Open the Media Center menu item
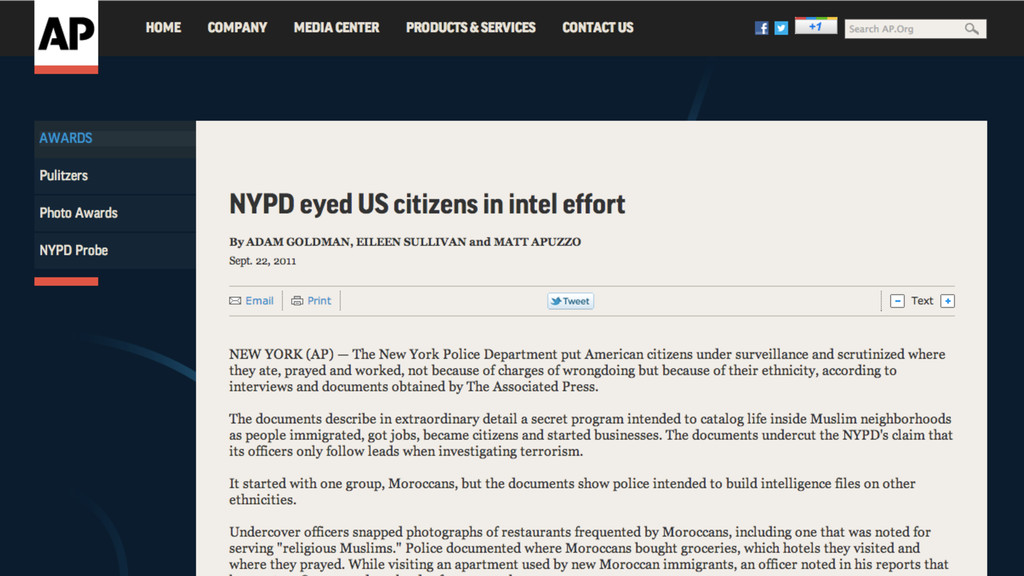The height and width of the screenshot is (576, 1024). coord(336,27)
